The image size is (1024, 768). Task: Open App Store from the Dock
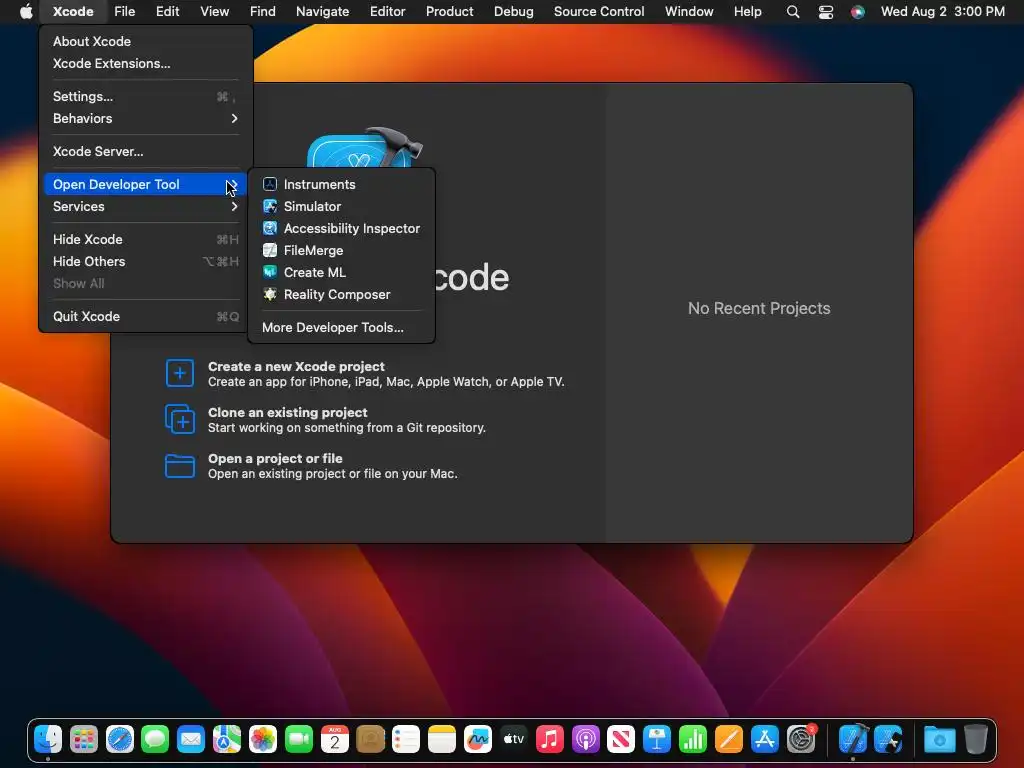tap(764, 739)
